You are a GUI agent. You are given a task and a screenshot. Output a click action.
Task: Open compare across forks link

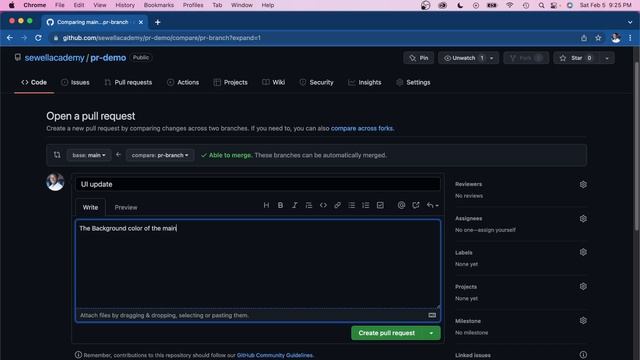tap(362, 128)
